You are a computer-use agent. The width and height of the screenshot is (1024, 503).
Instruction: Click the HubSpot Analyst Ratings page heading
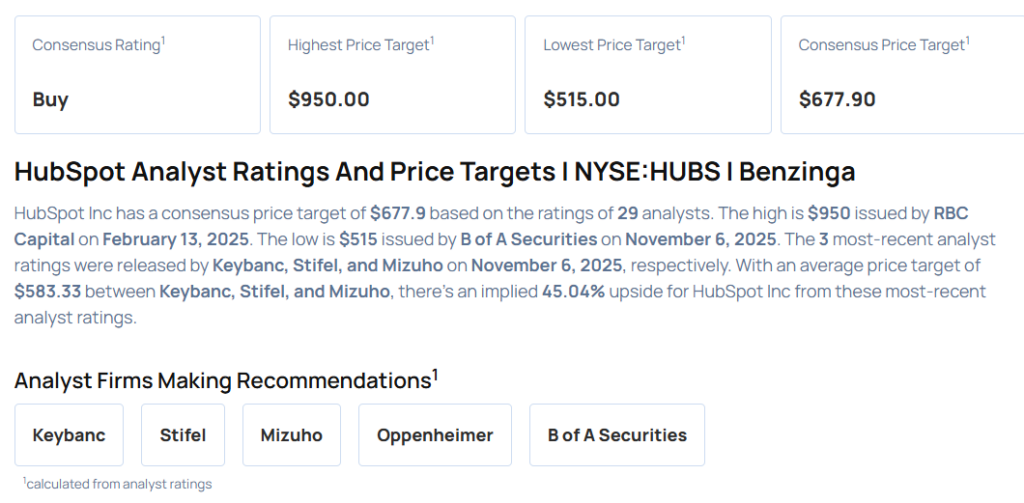tap(435, 172)
